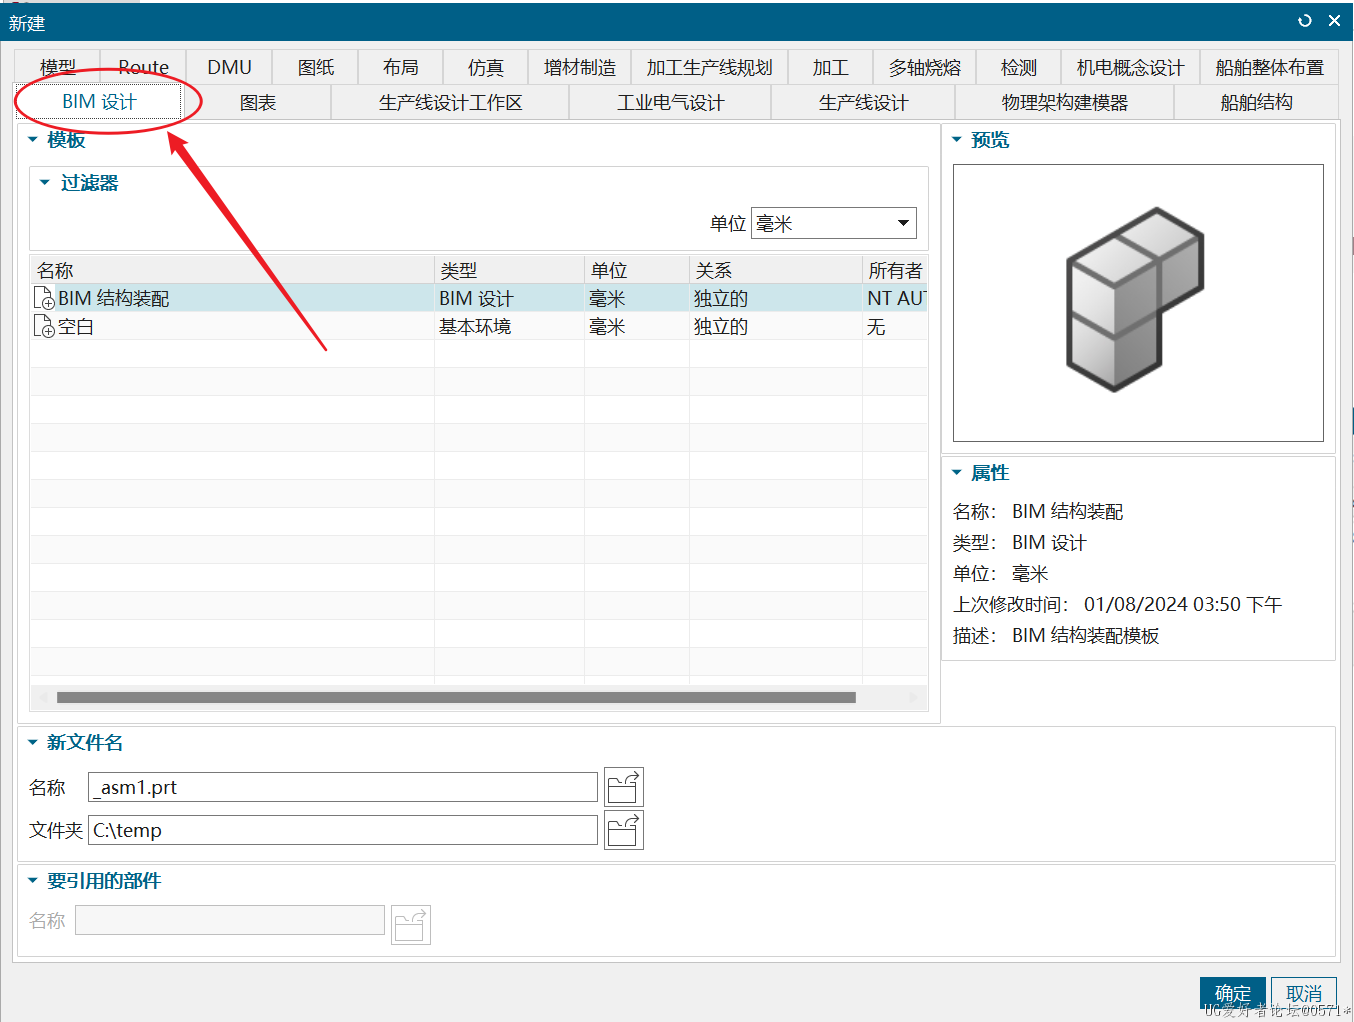Open browse folder icon next to 文件夹 field
This screenshot has width=1354, height=1022.
(x=624, y=830)
